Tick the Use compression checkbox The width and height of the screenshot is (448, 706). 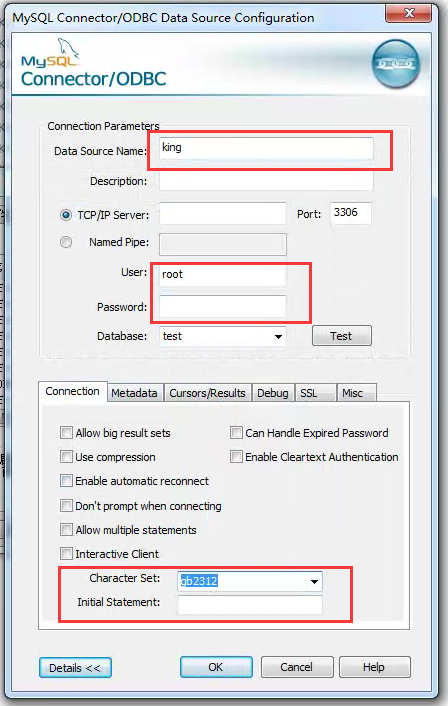(x=66, y=457)
